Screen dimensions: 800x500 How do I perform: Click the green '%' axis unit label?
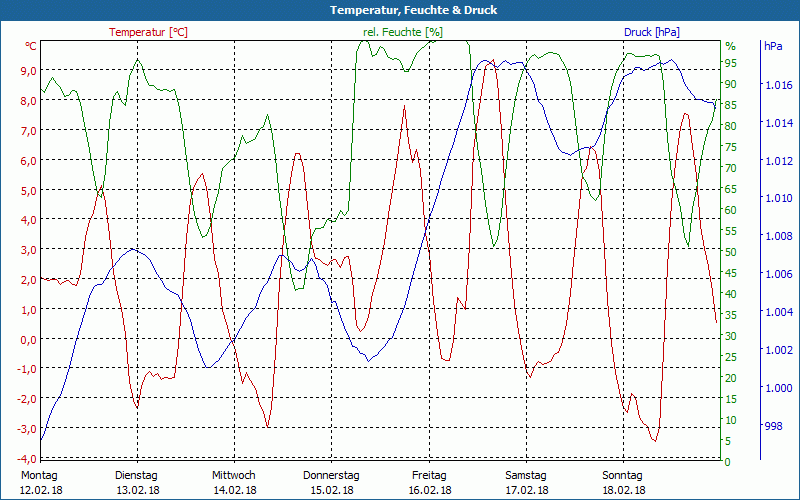tap(730, 46)
